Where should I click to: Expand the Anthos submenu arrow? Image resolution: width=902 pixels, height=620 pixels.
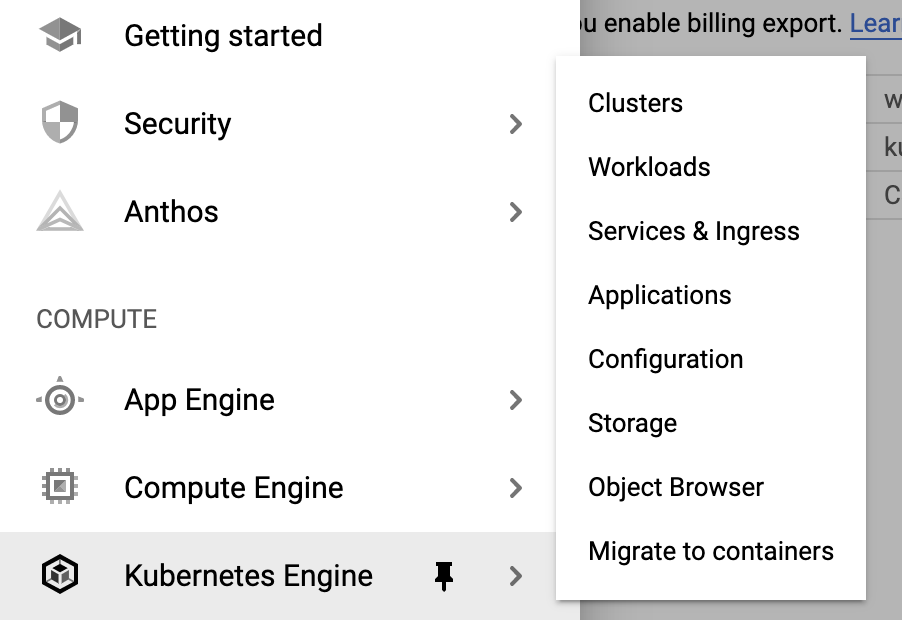tap(516, 212)
